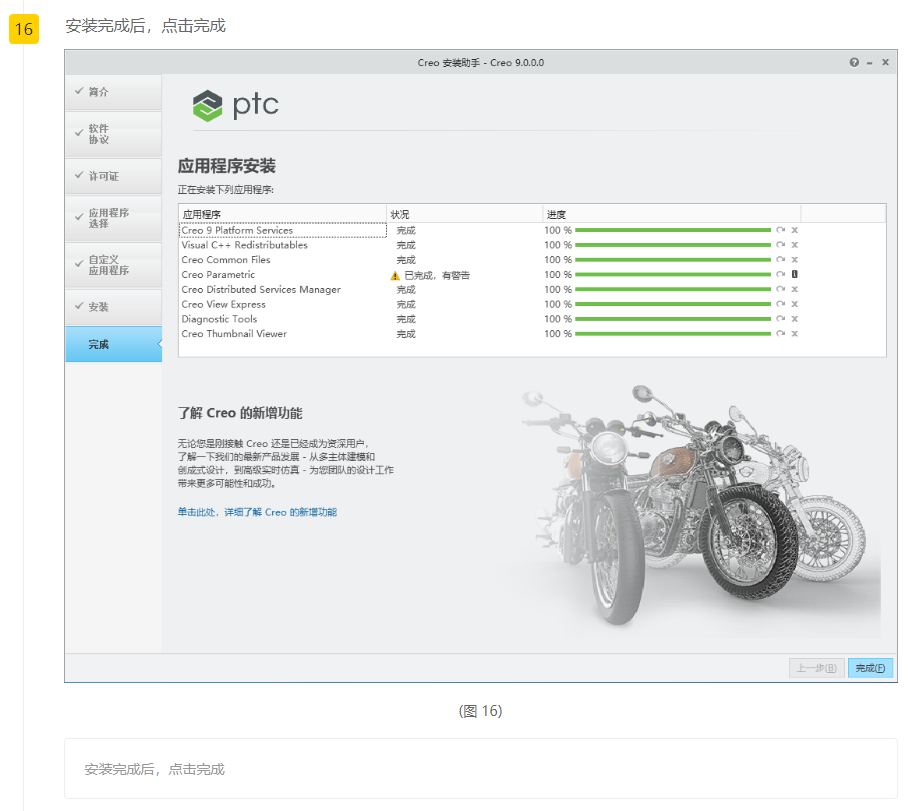The image size is (909, 811).
Task: Click the PTC logo
Action: point(235,106)
